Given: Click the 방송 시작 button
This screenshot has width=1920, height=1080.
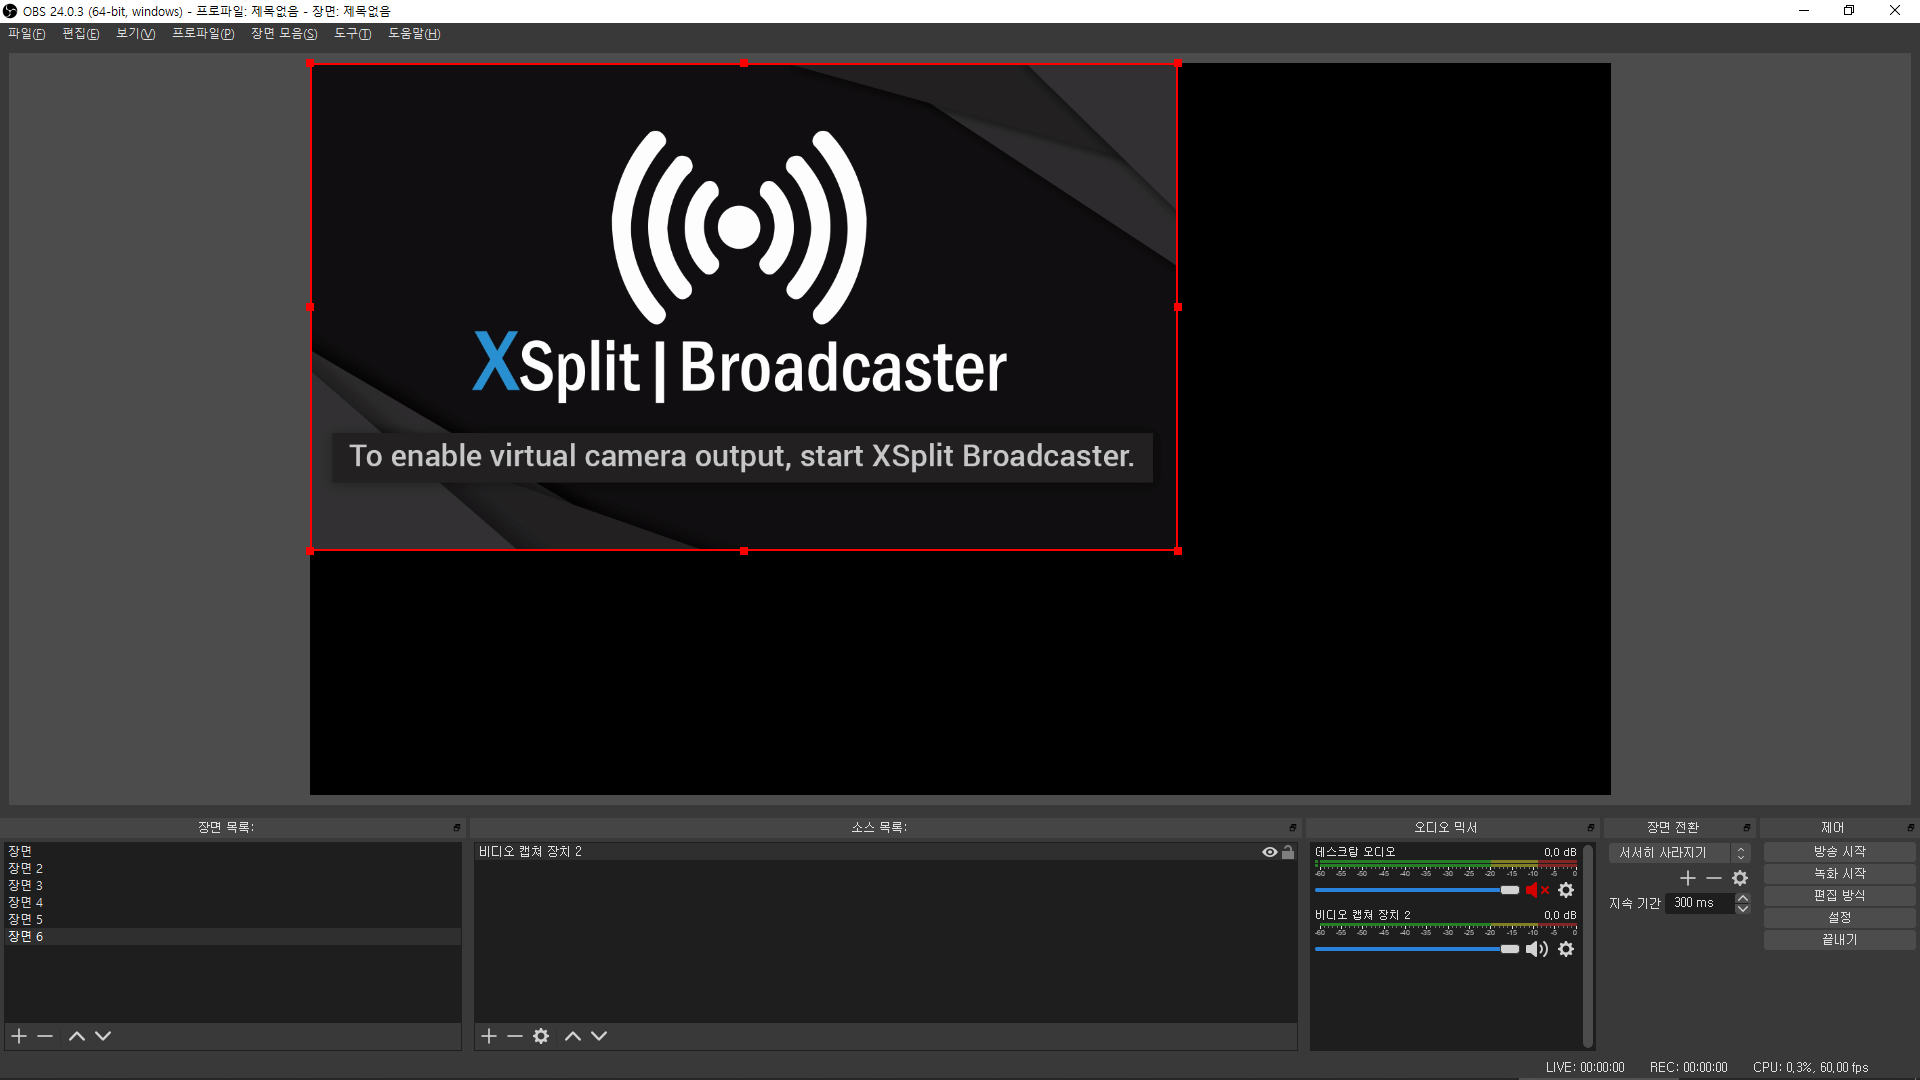Looking at the screenshot, I should click(1839, 852).
